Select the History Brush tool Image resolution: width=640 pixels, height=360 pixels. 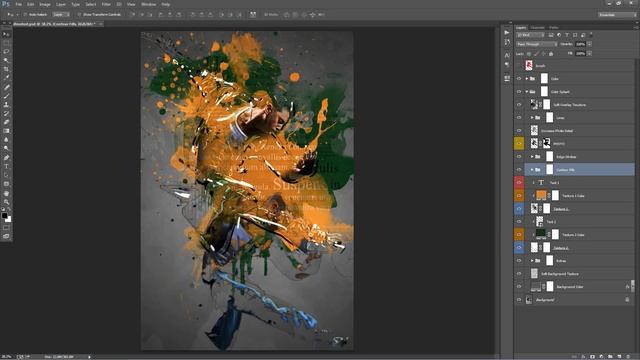(x=6, y=114)
